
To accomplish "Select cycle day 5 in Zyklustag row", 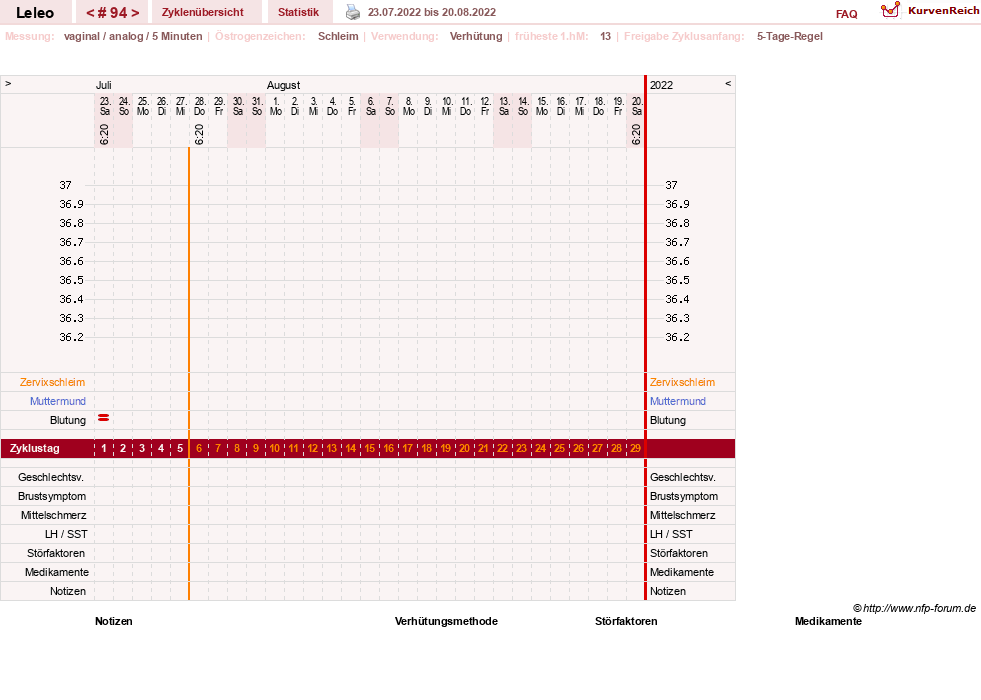I will 180,449.
